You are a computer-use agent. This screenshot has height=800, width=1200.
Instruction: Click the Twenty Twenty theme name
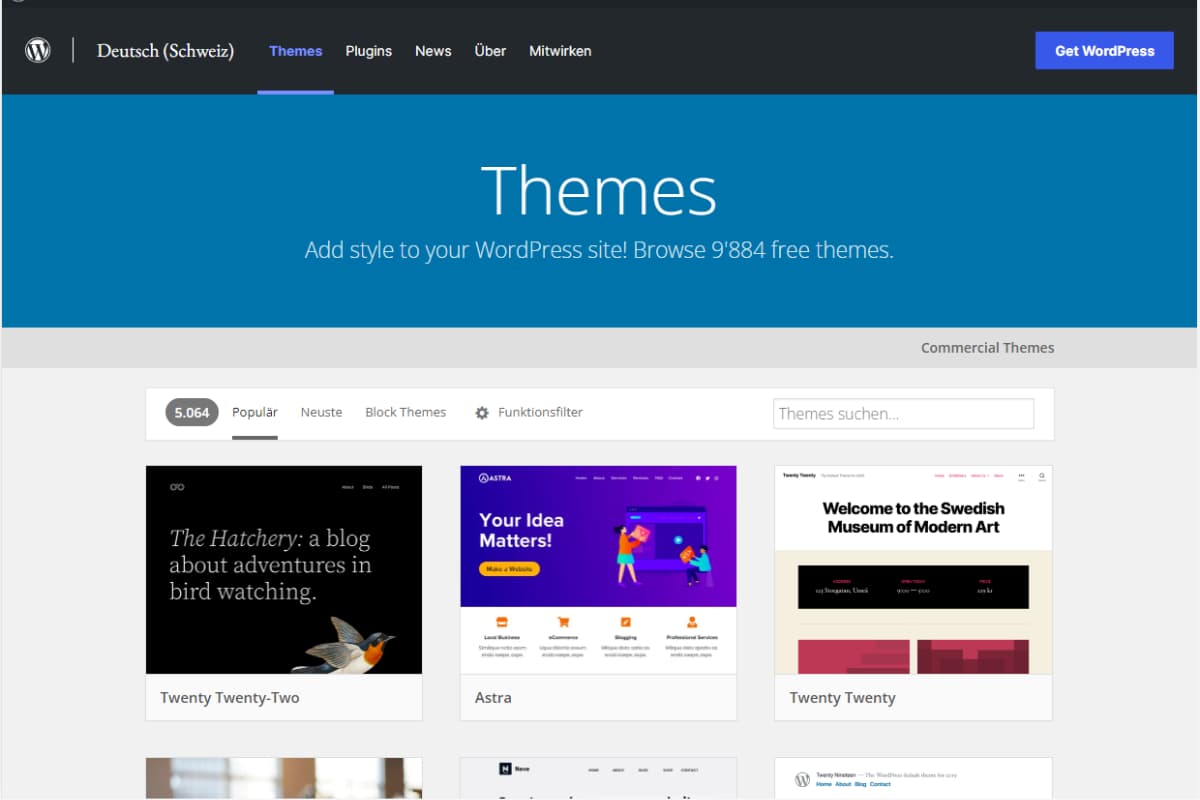842,698
